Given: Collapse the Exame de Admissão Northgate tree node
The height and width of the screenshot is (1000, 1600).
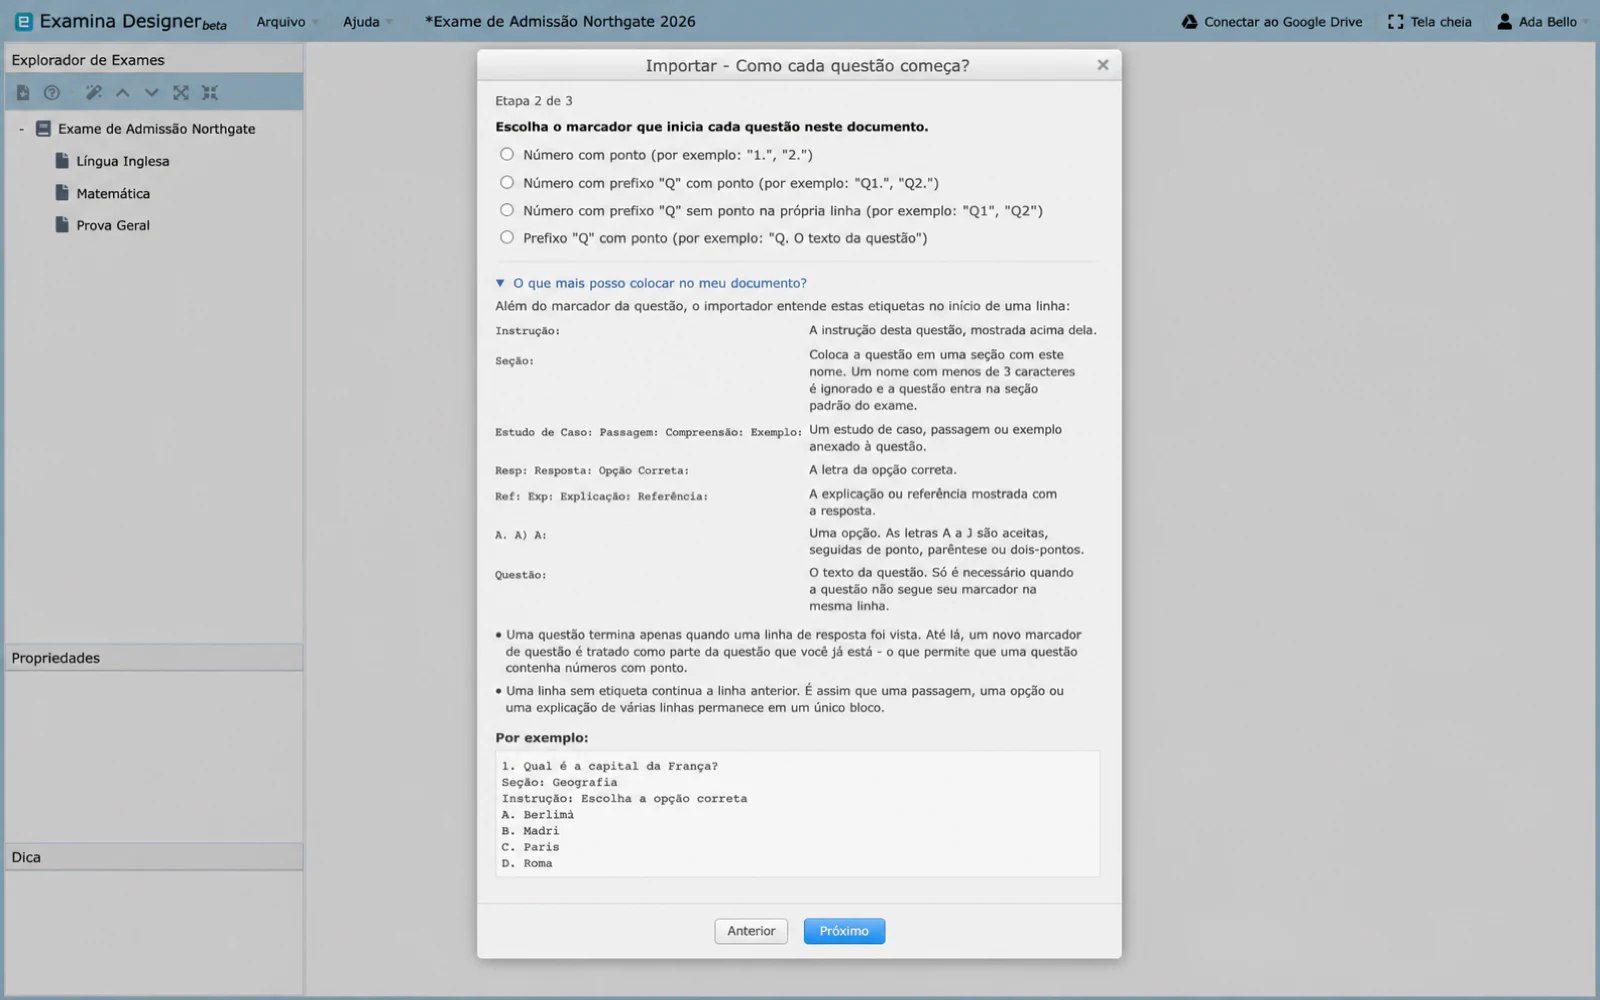Looking at the screenshot, I should (21, 129).
